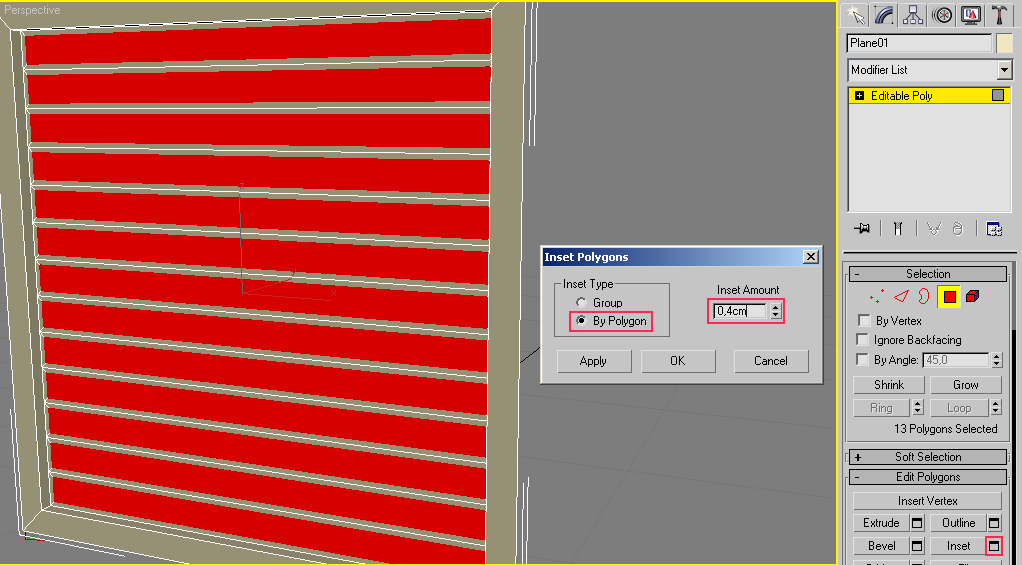This screenshot has height=565, width=1022.
Task: Click the Extrude button
Action: coord(881,523)
